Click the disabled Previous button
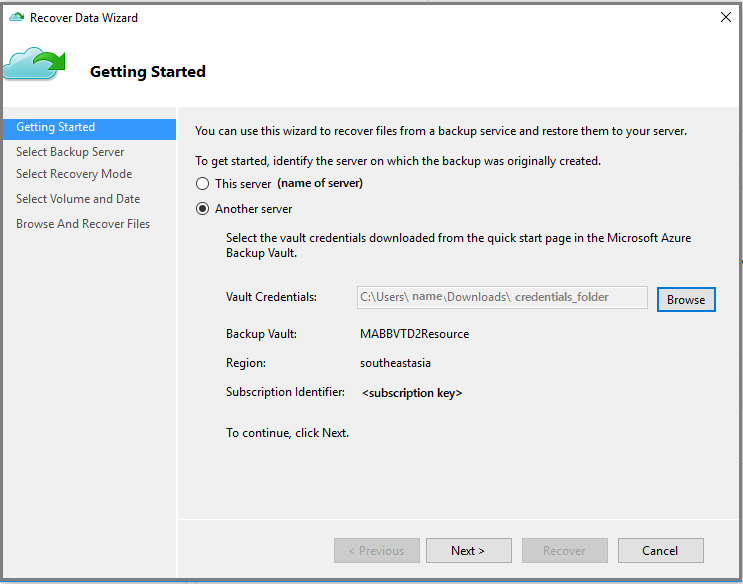The height and width of the screenshot is (584, 743). click(377, 550)
